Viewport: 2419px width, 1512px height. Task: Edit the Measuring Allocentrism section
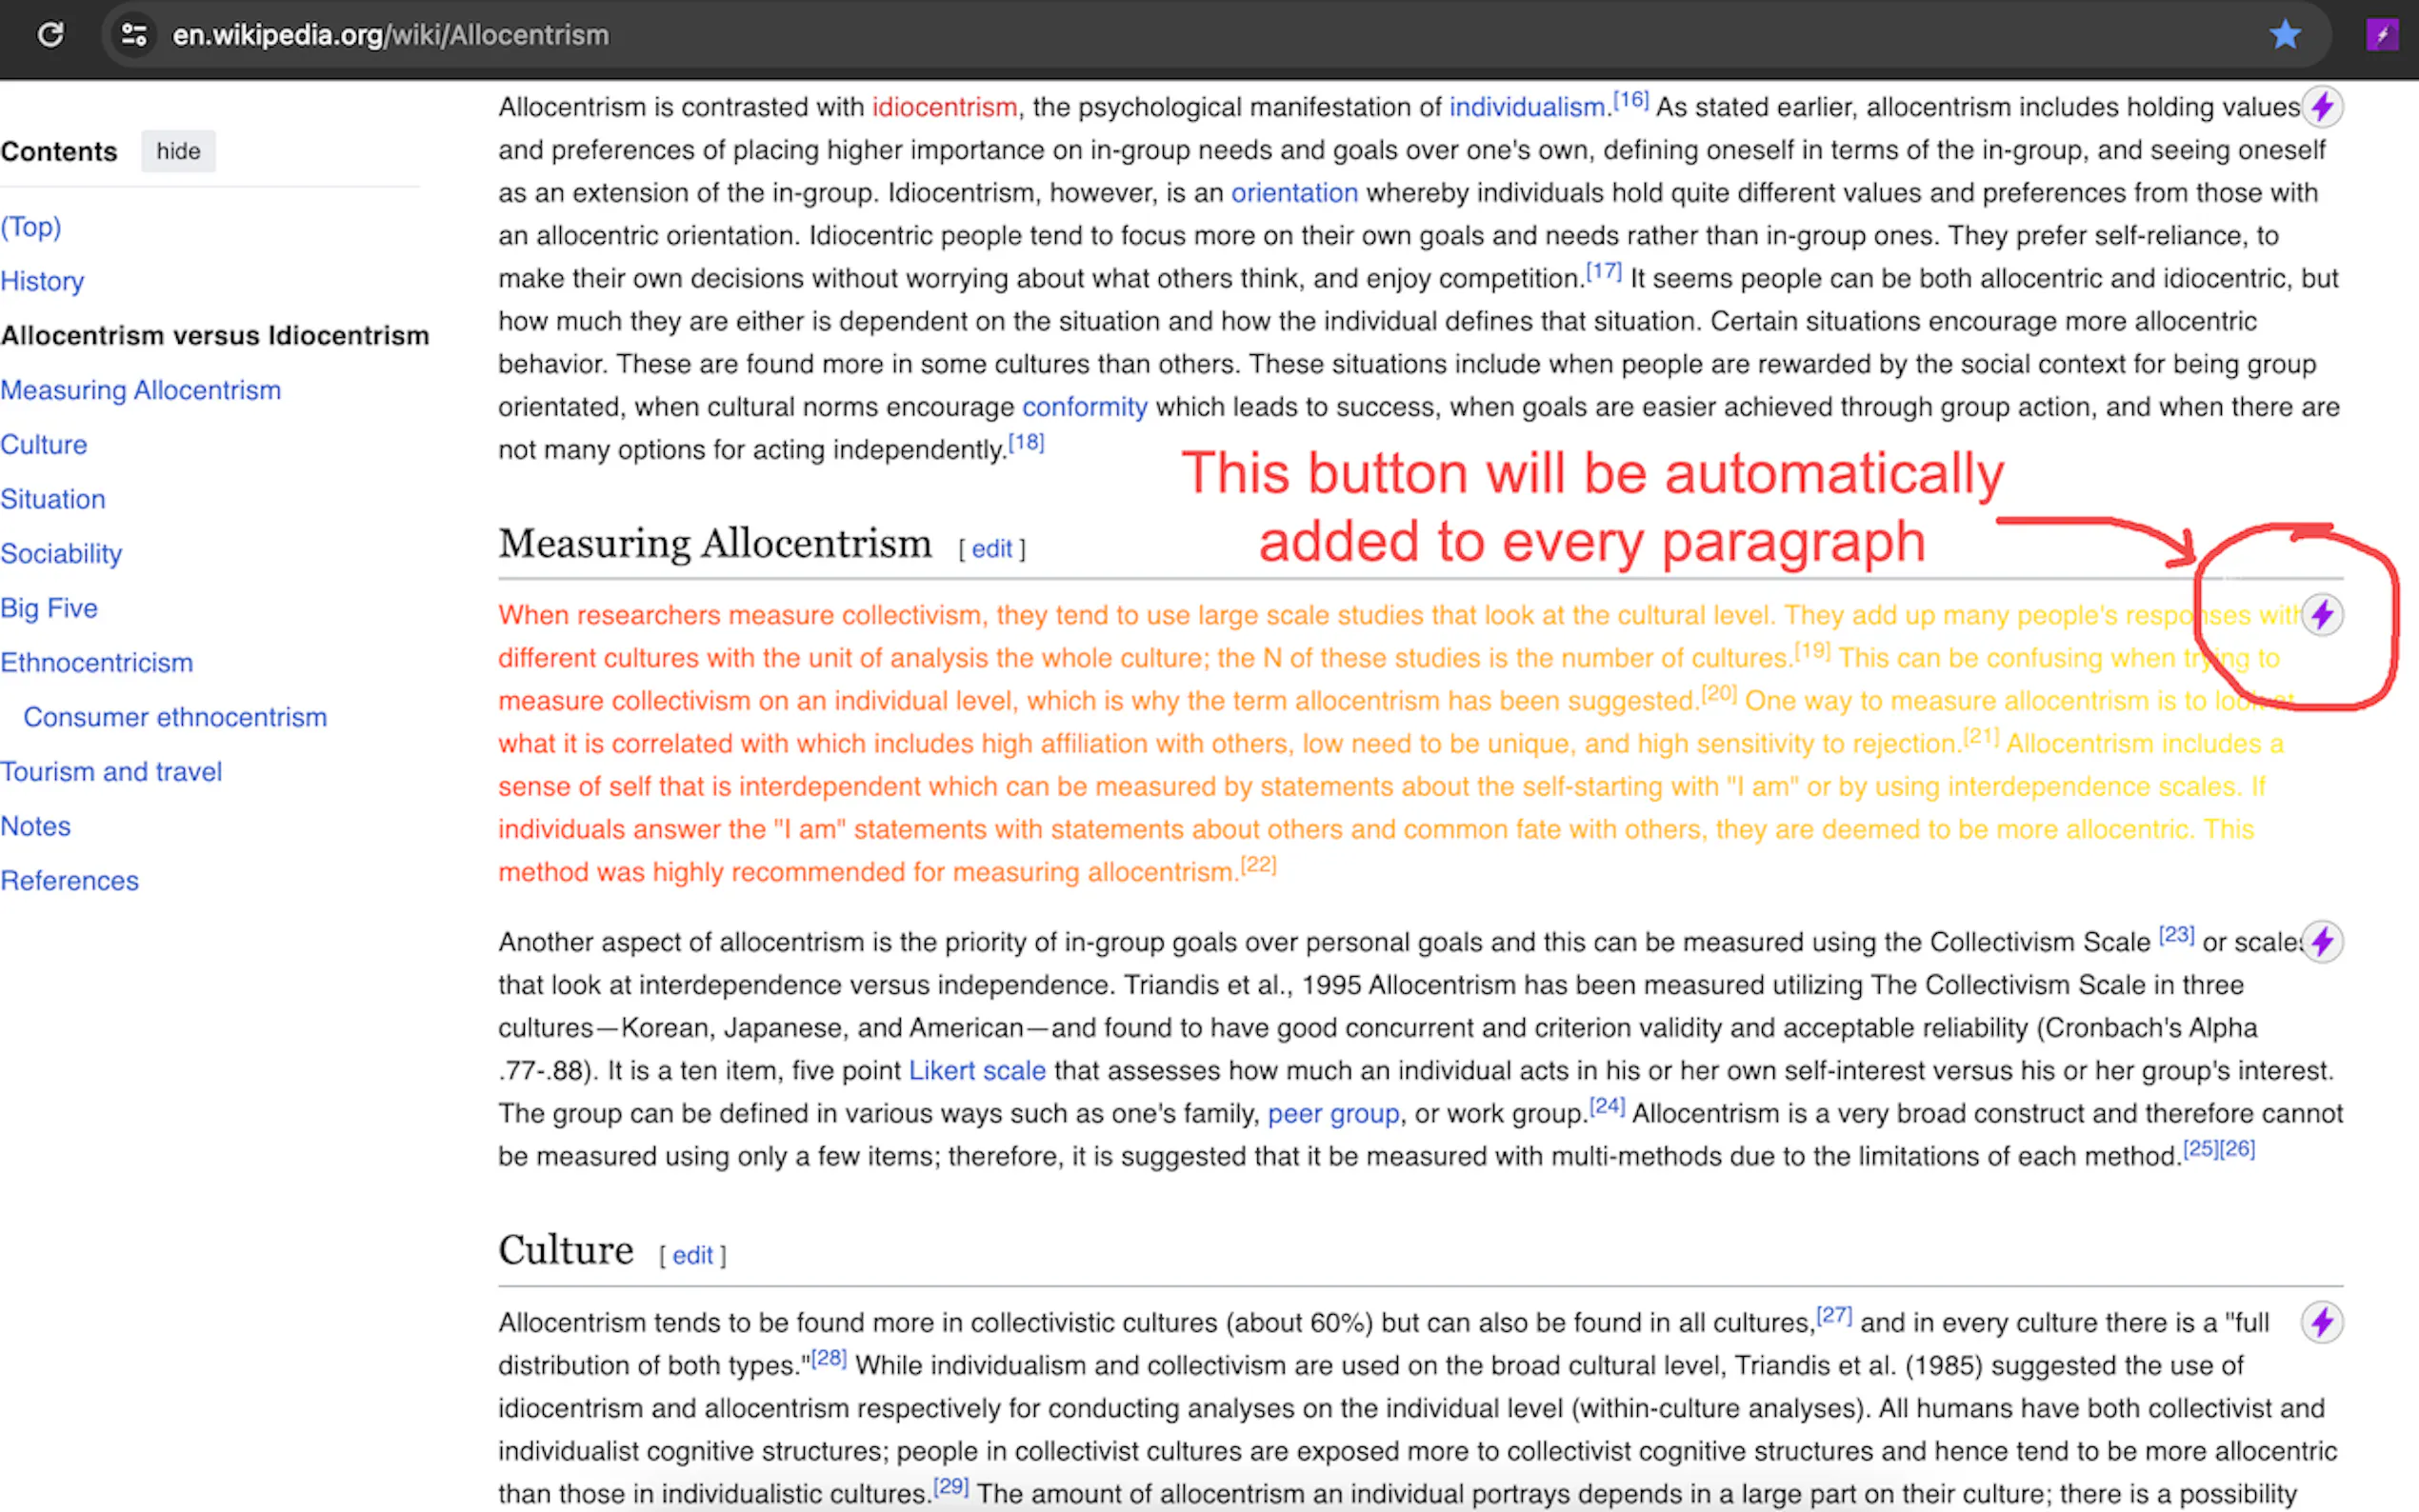(991, 549)
